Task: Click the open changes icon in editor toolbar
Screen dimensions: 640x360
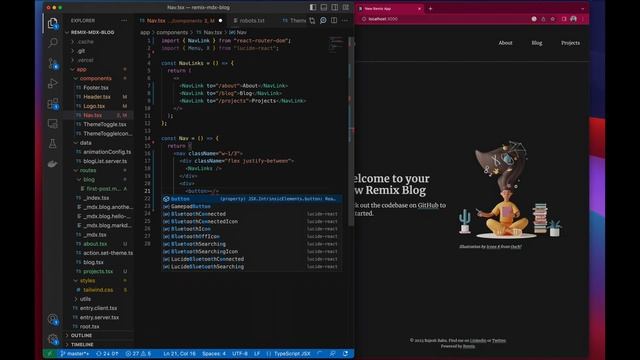Action: pyautogui.click(x=312, y=20)
